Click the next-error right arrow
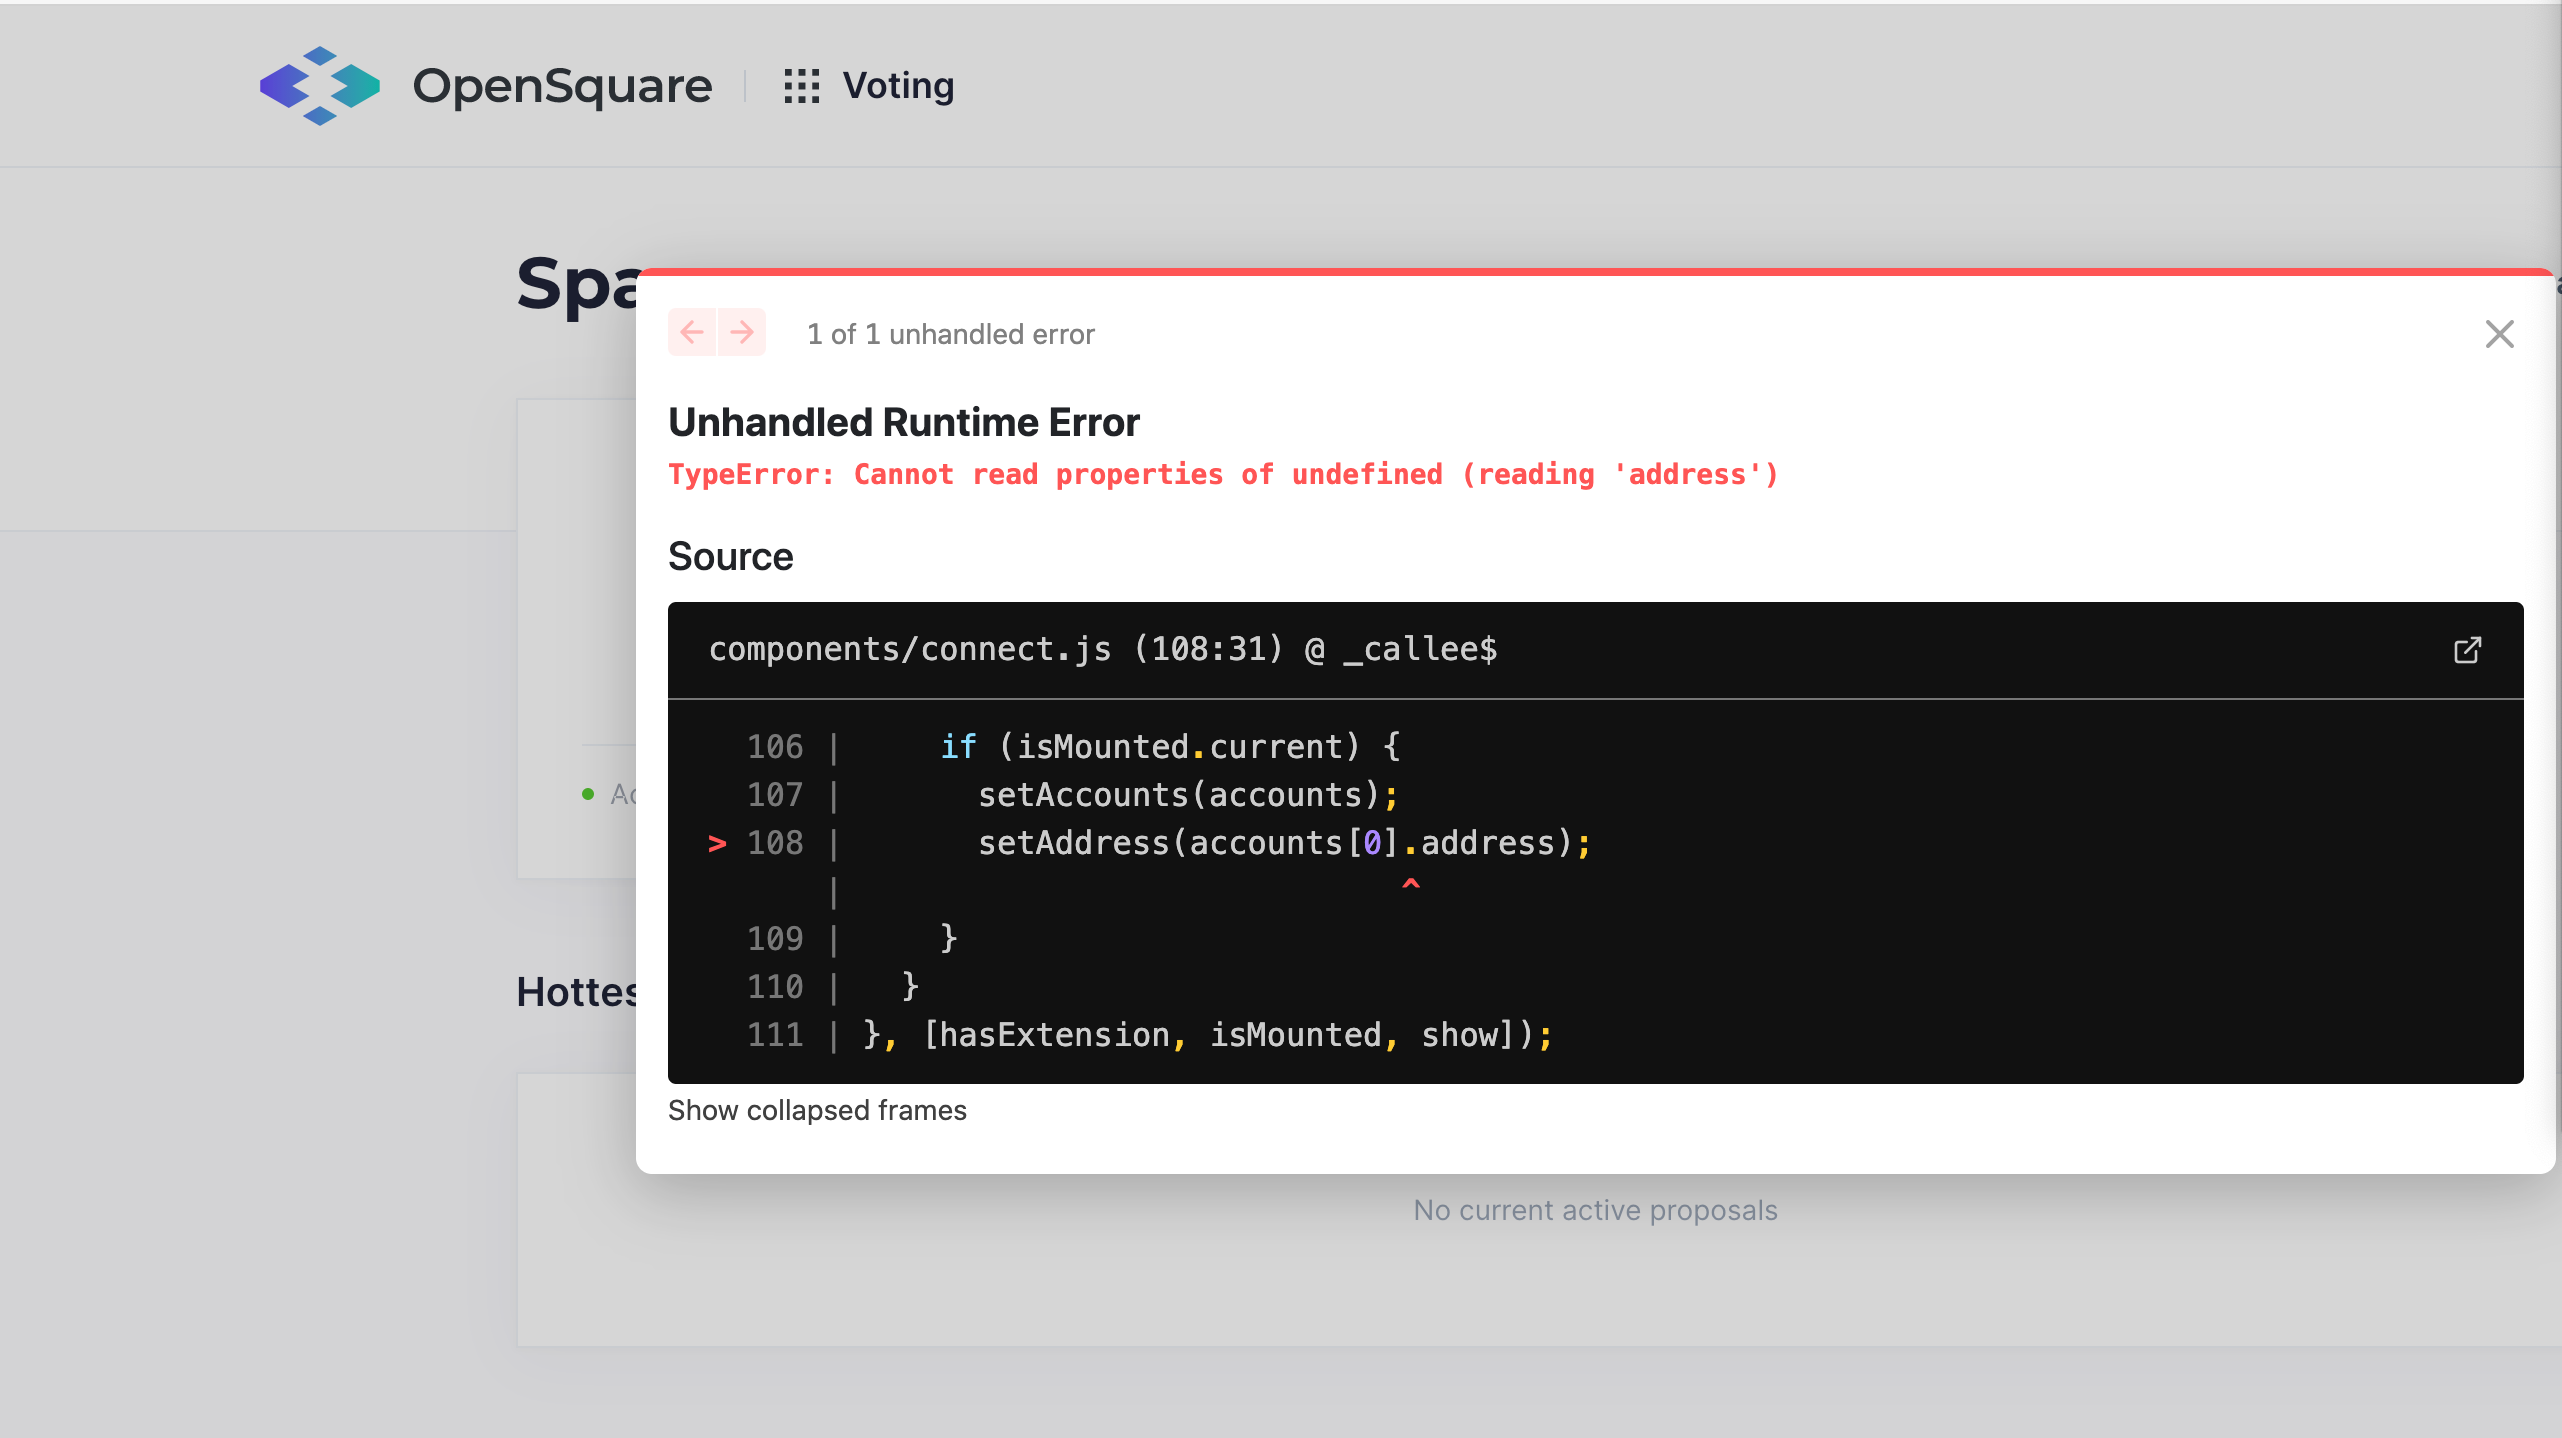 pyautogui.click(x=742, y=332)
